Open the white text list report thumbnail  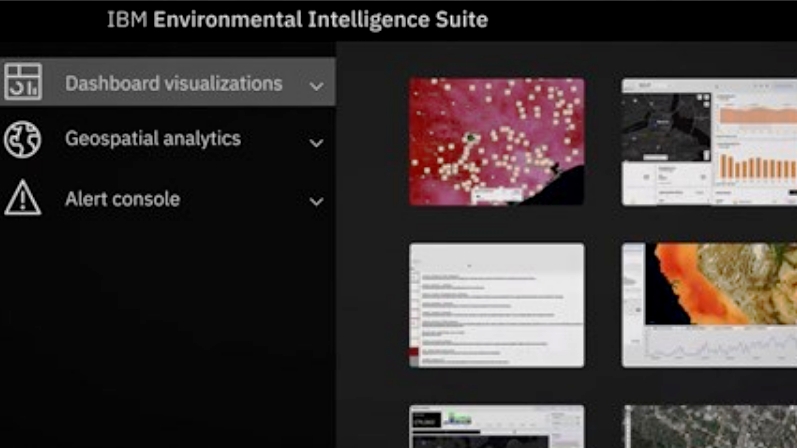coord(496,304)
